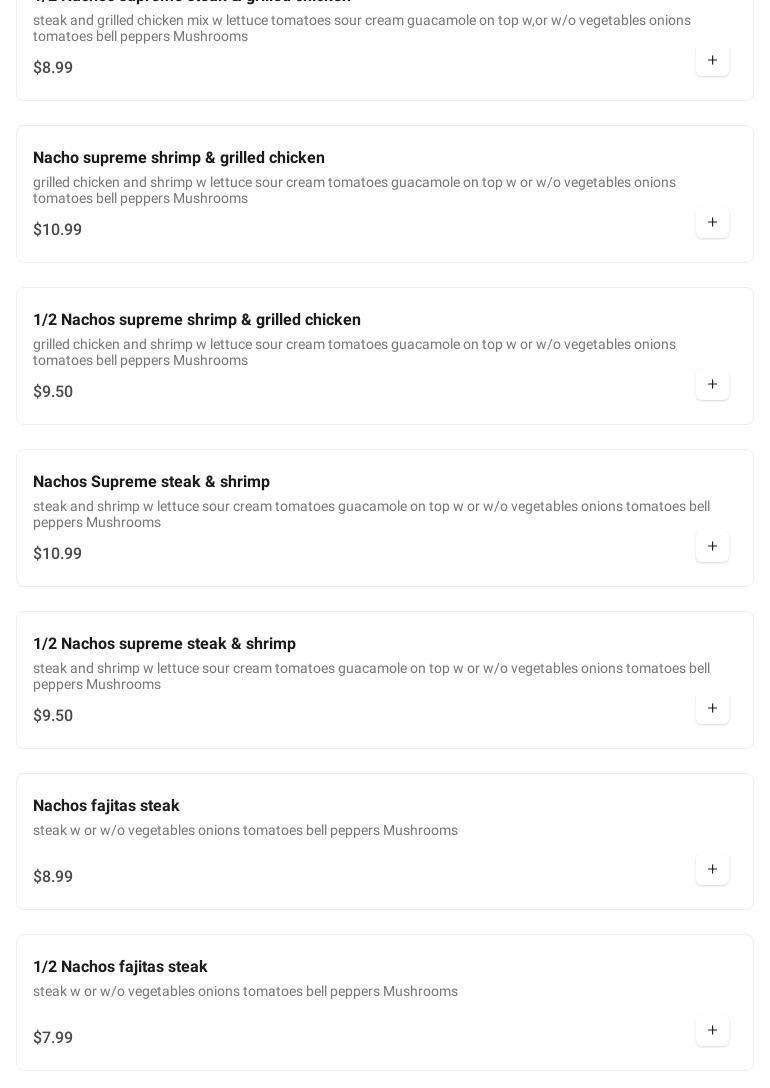Click the $10.99 price under Nacho supreme shrimp & grilled chicken
Screen dimensions: 770x1088
[57, 230]
